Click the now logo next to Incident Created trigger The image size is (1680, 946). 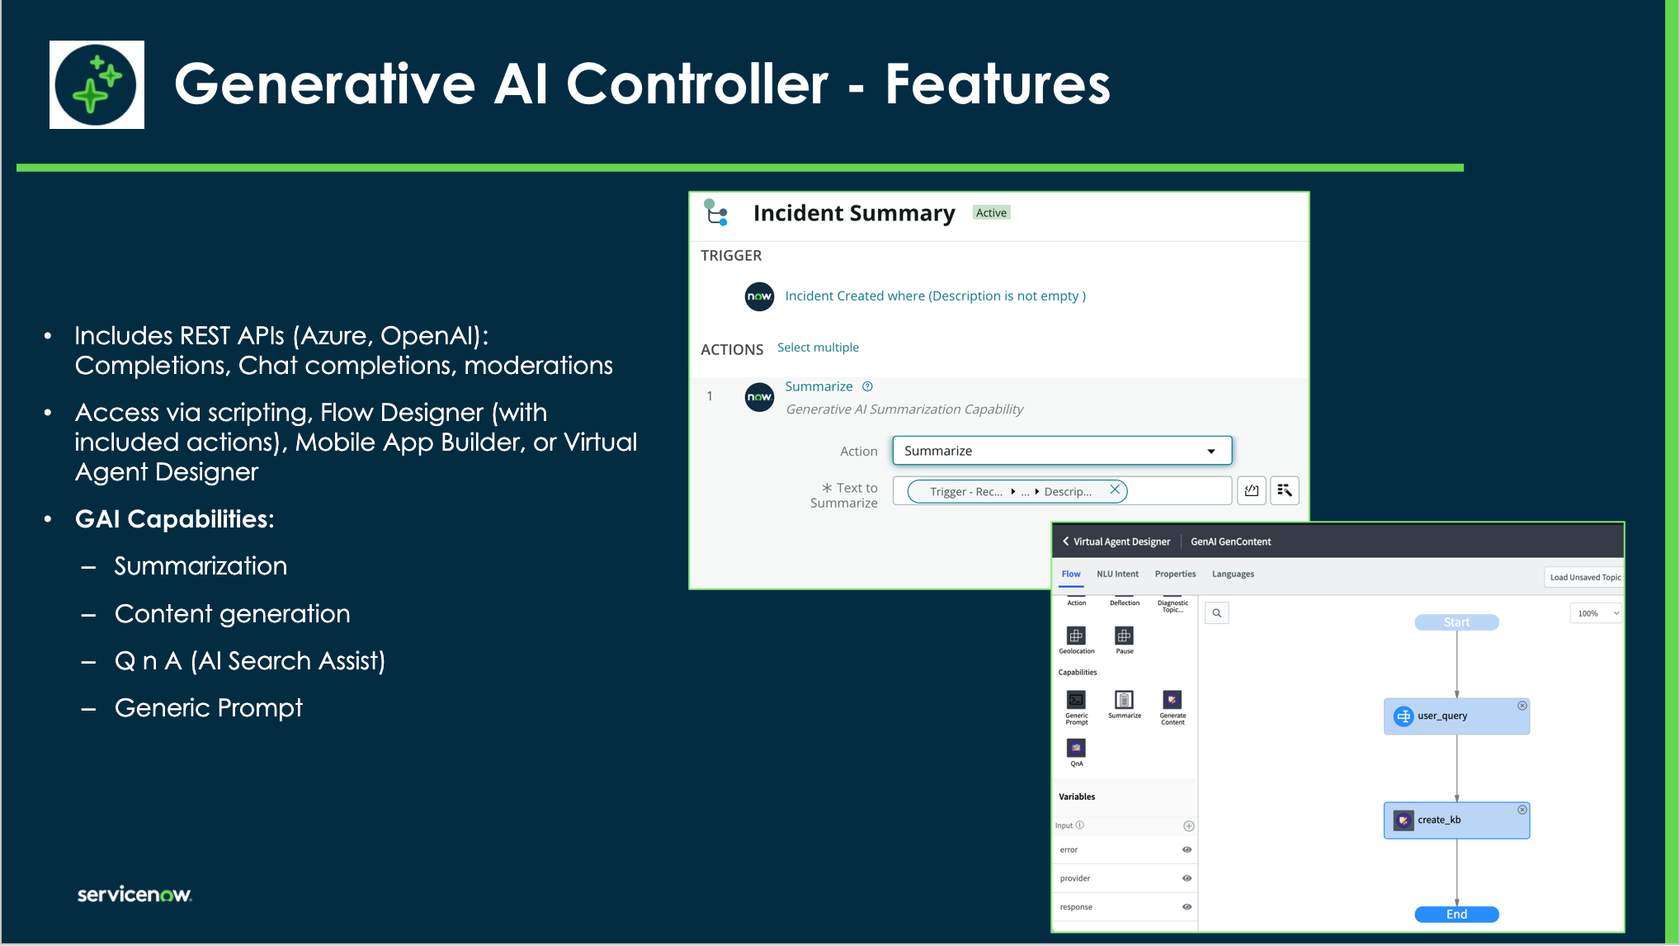(x=760, y=296)
